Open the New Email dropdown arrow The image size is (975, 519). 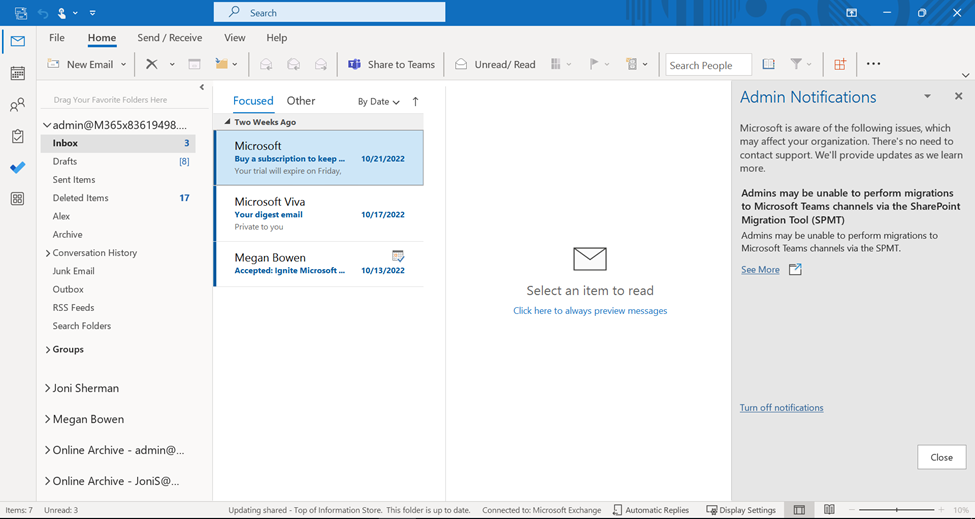pos(124,65)
